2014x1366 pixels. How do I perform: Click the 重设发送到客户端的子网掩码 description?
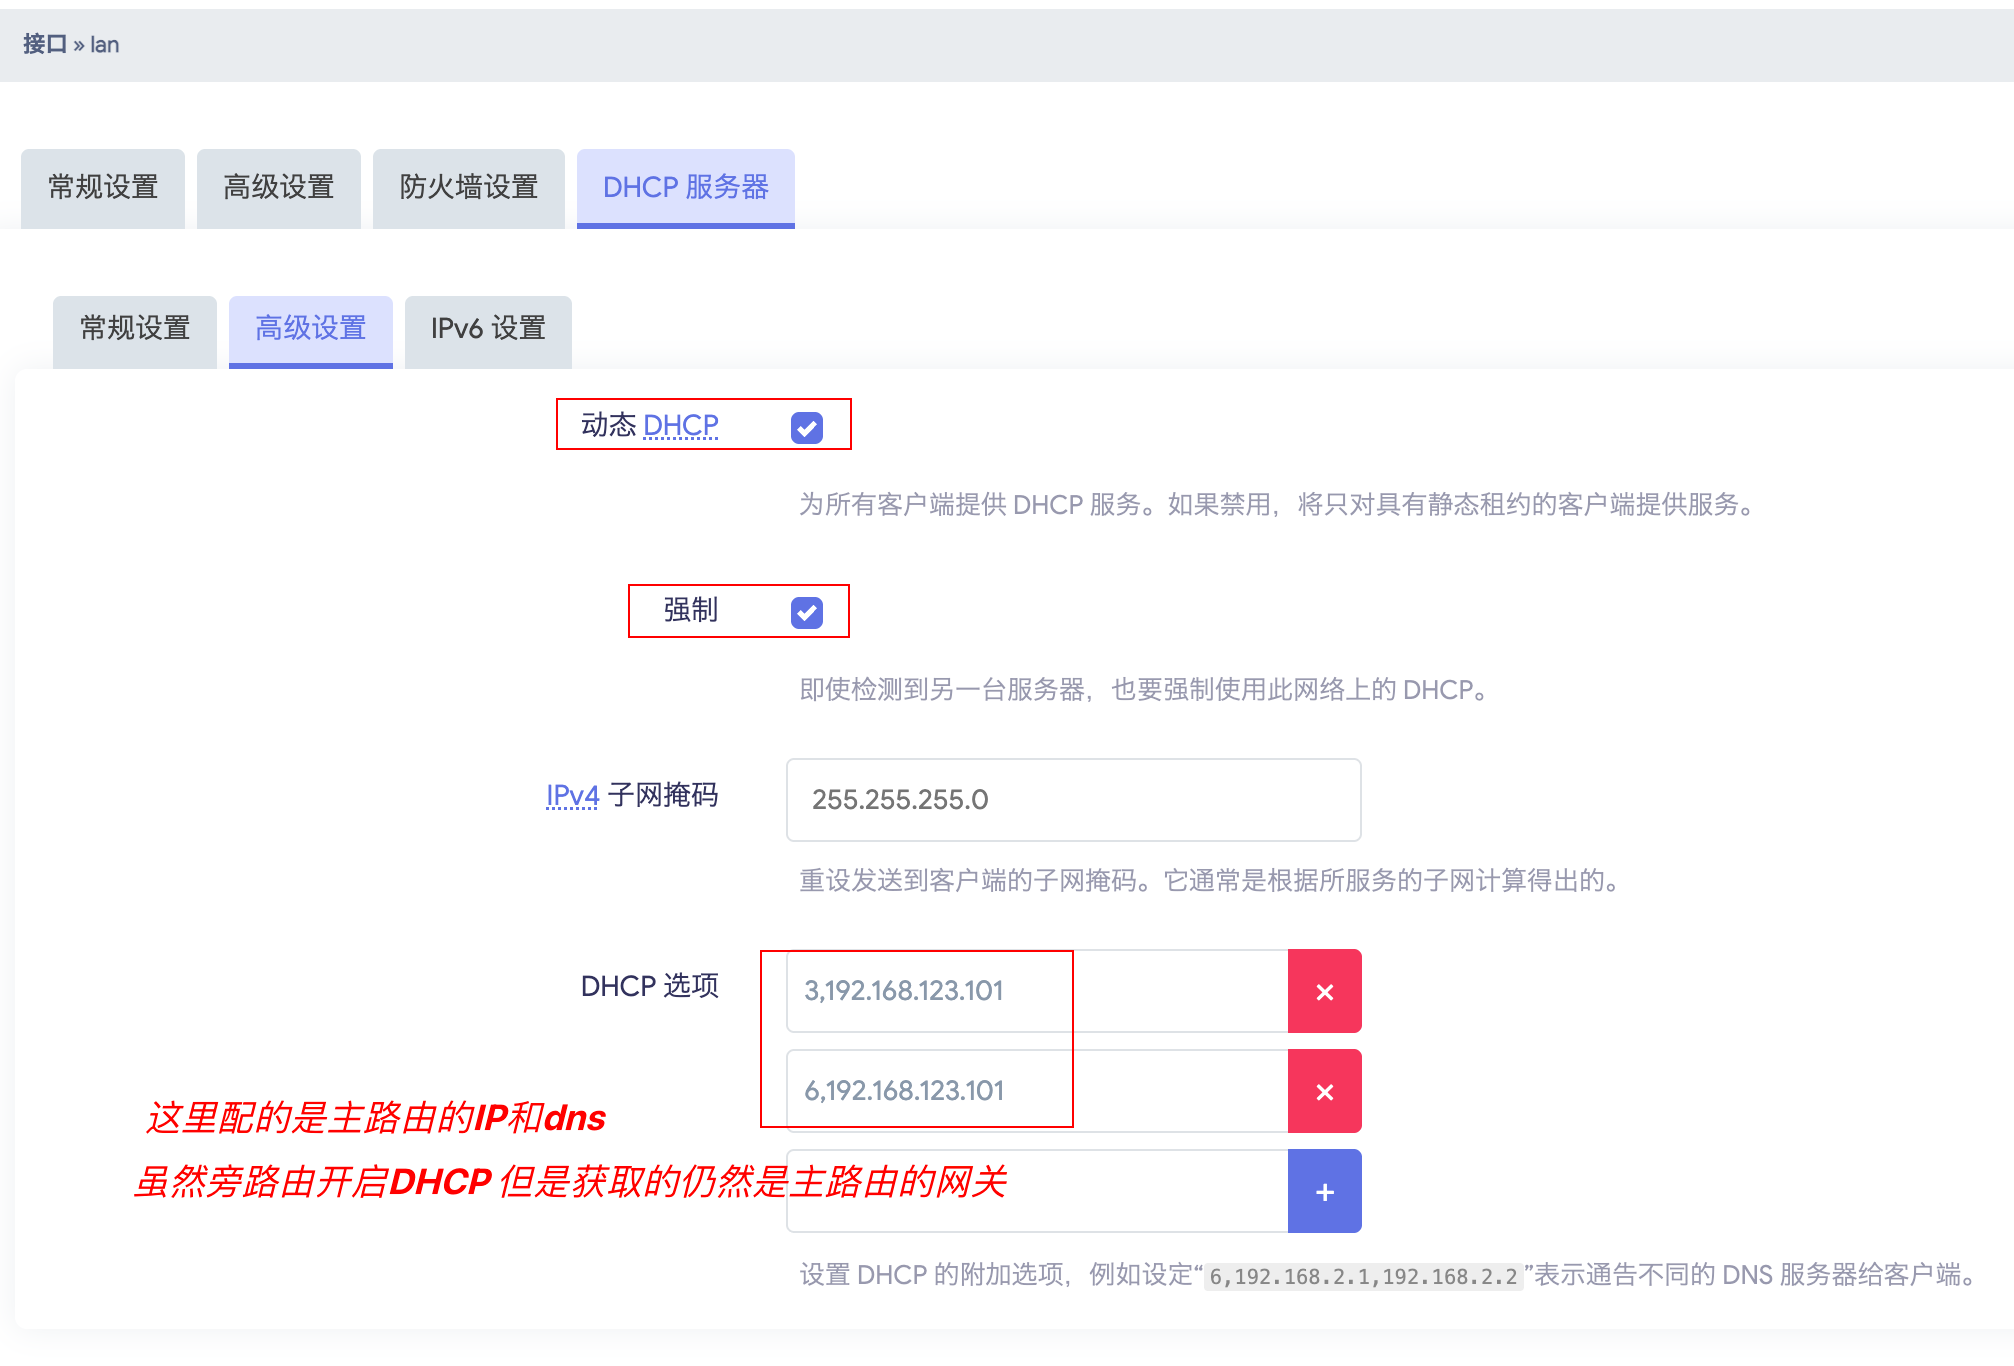1210,881
